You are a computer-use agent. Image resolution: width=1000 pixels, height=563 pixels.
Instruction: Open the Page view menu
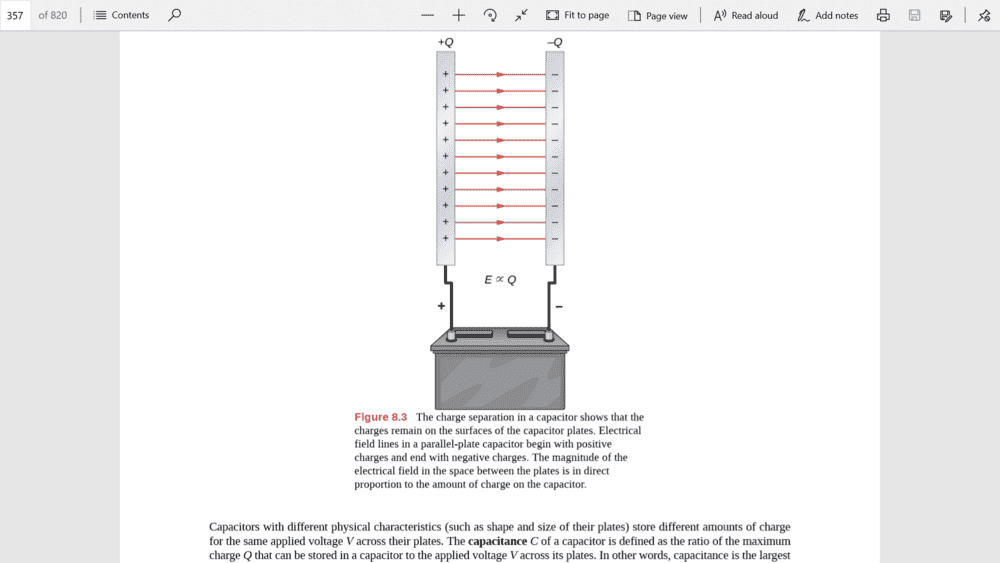click(x=658, y=15)
